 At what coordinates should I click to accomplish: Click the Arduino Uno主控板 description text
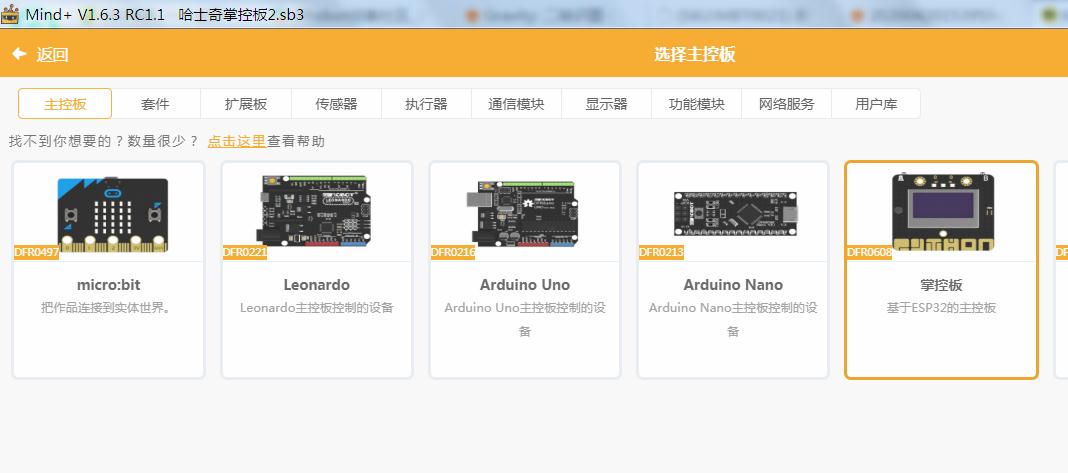click(x=524, y=319)
